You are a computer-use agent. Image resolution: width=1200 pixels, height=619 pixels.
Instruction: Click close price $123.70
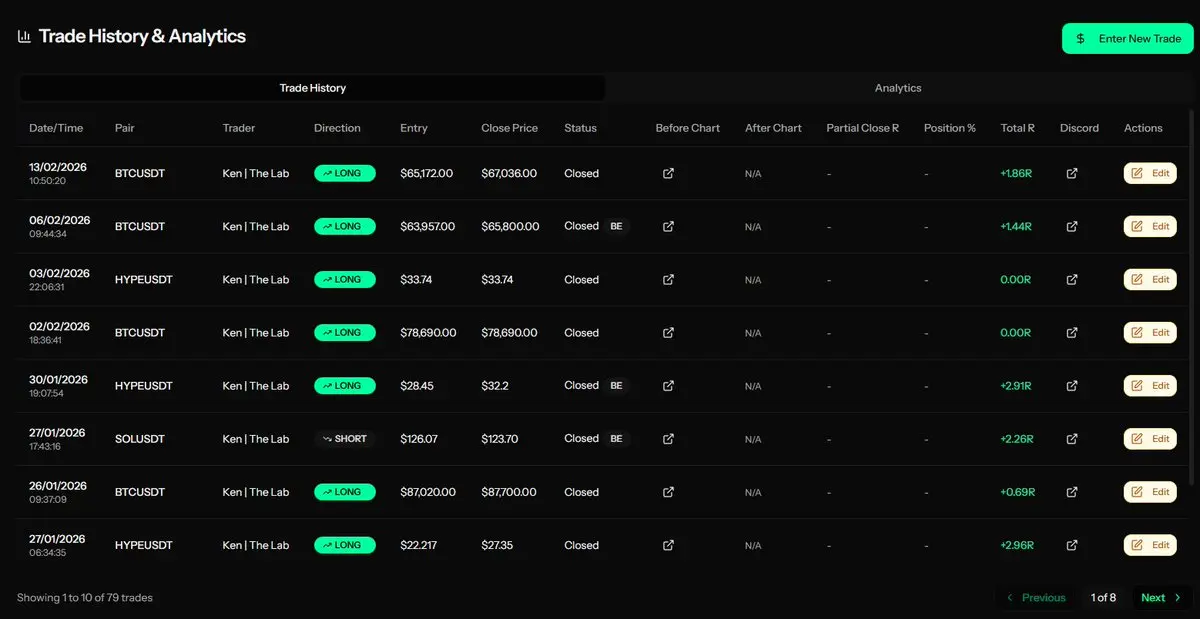coord(500,439)
